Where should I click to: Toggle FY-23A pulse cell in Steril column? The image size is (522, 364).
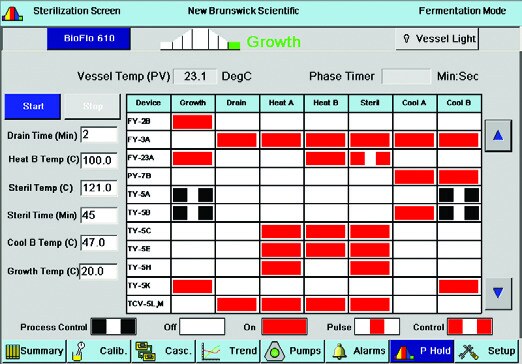[x=370, y=158]
